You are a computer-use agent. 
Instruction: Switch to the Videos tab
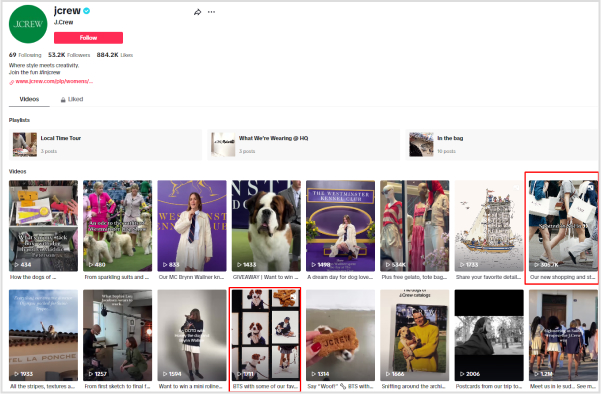coord(29,99)
